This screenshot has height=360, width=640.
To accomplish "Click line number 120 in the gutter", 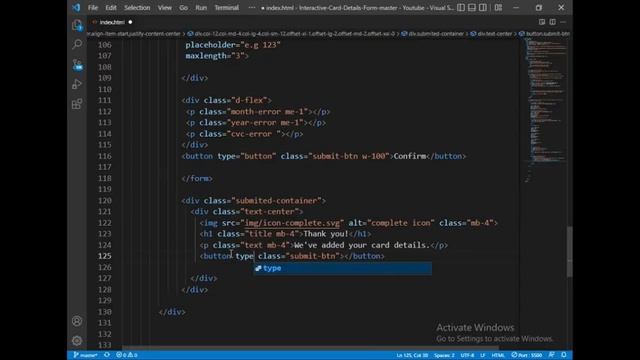I will (104, 201).
